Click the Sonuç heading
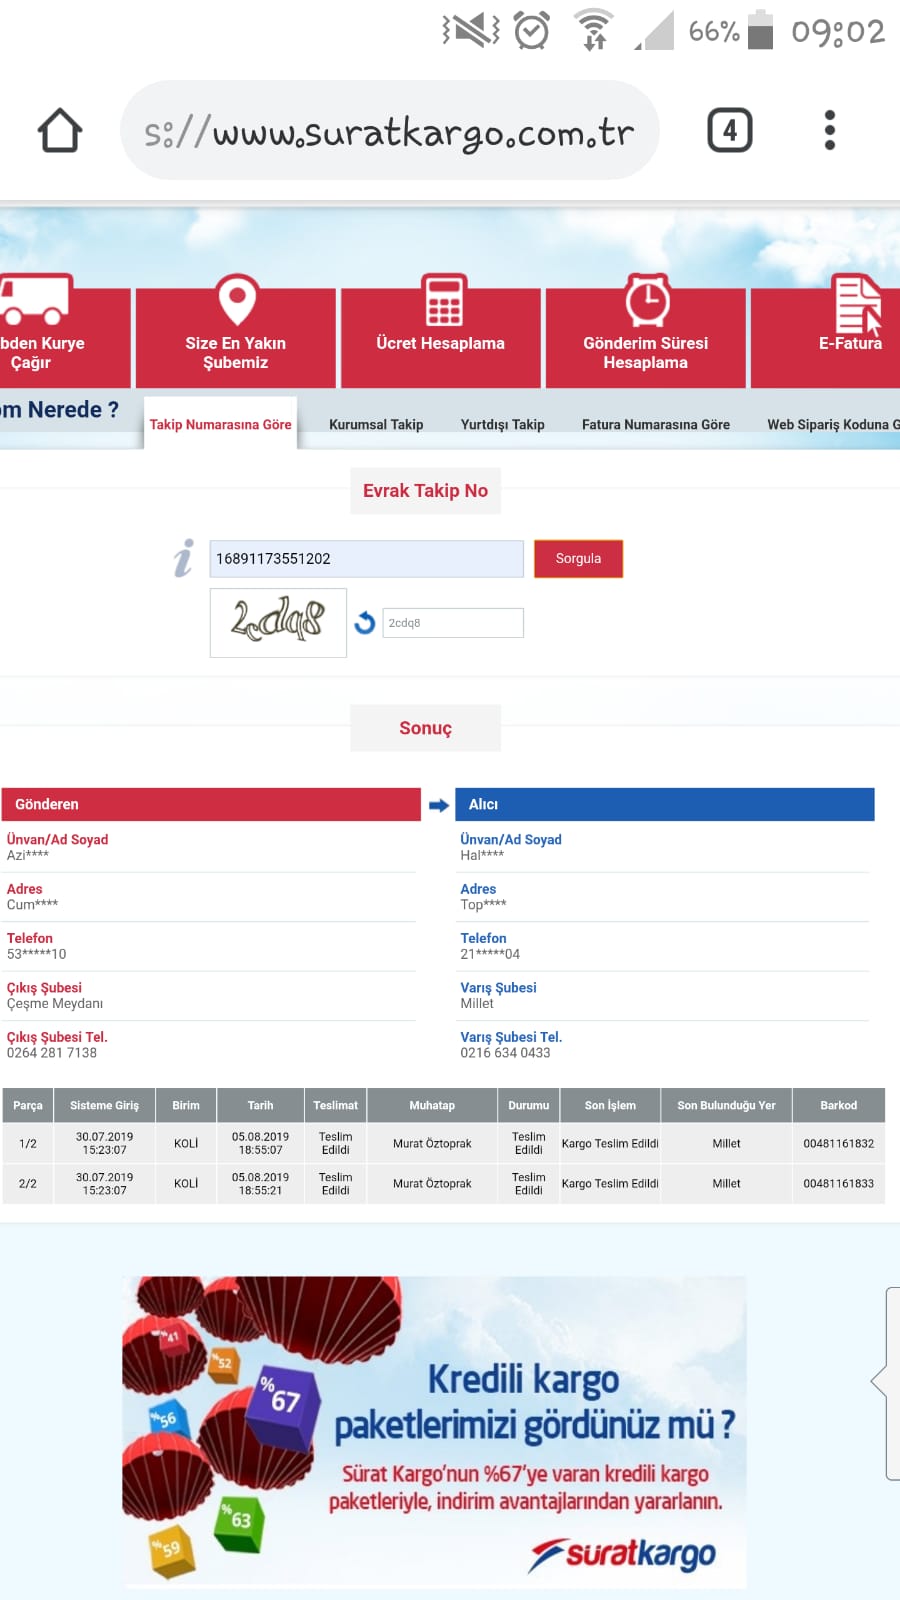Image resolution: width=900 pixels, height=1600 pixels. pos(425,728)
